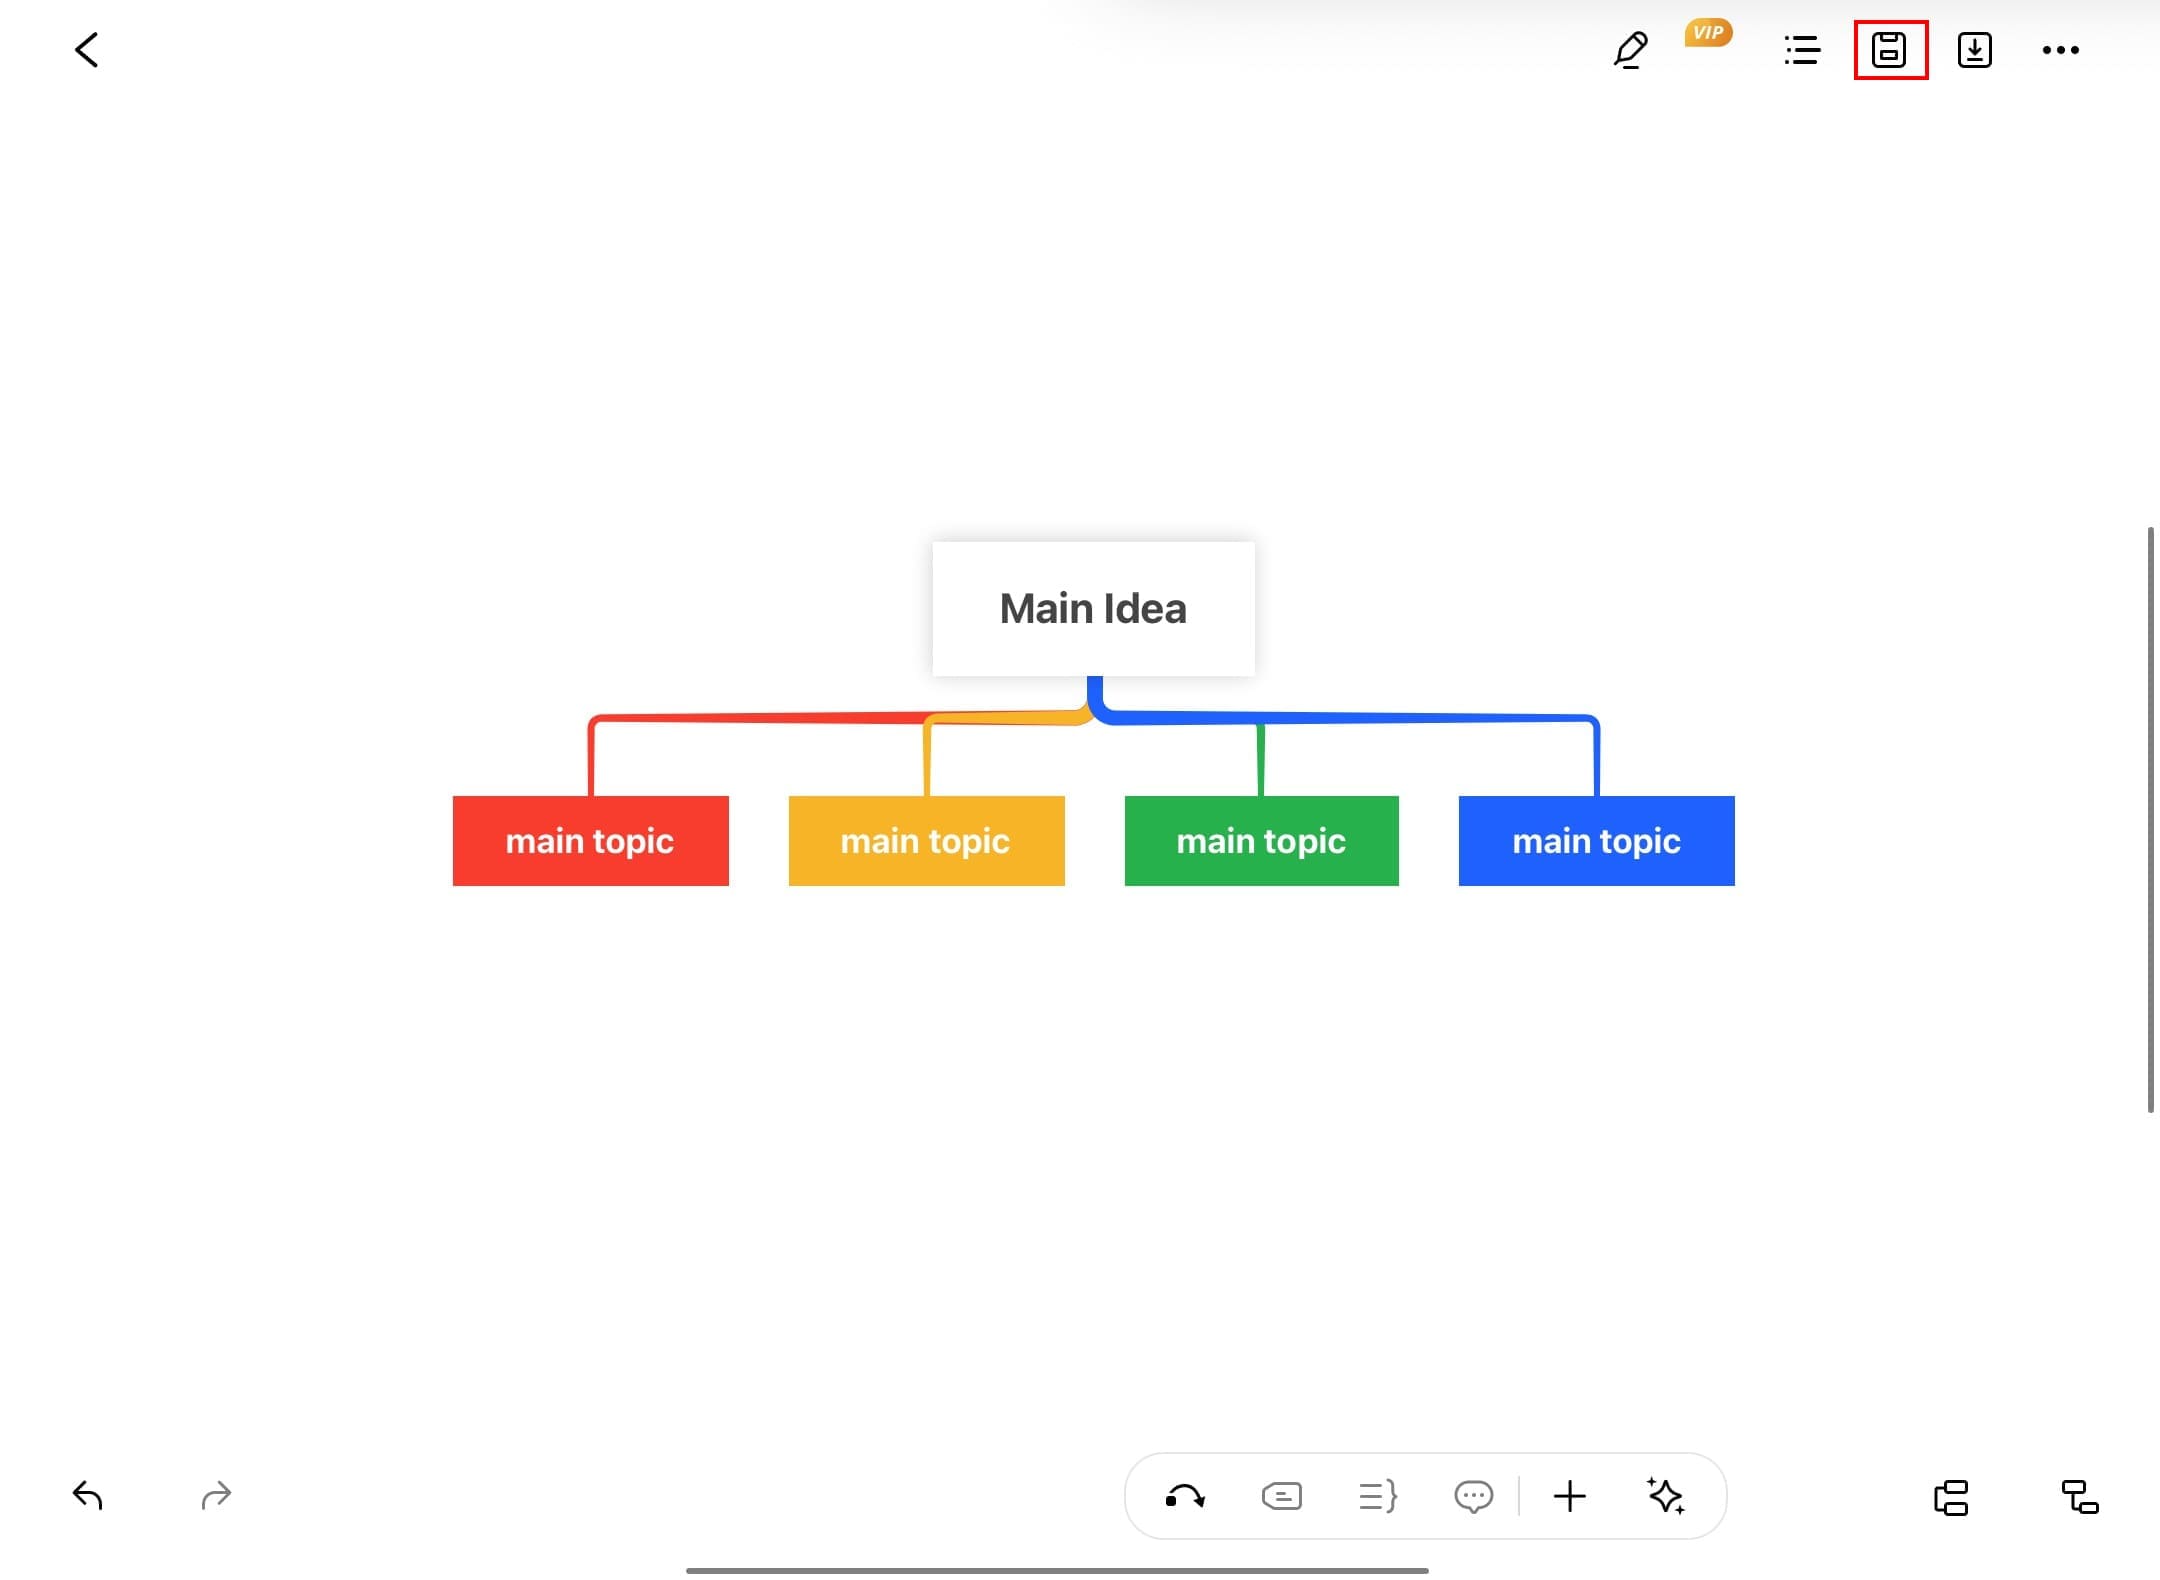Add a summary bracket
Viewport: 2160px width, 1580px height.
[1377, 1496]
